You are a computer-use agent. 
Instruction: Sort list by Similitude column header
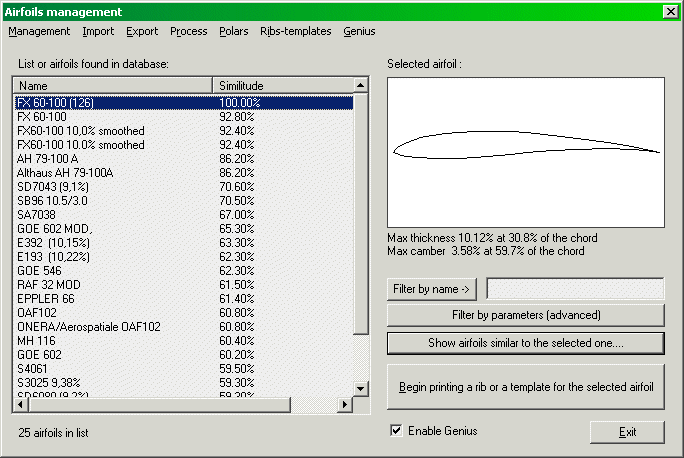pyautogui.click(x=283, y=86)
